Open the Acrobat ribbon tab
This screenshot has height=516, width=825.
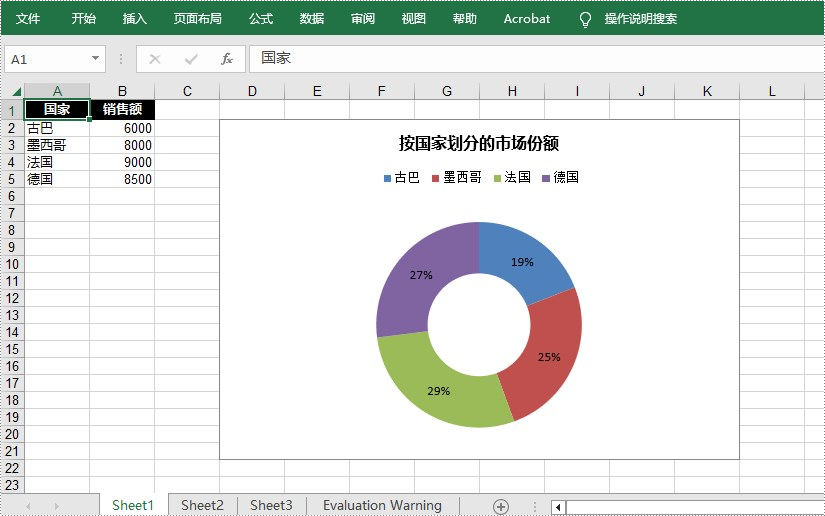coord(527,19)
